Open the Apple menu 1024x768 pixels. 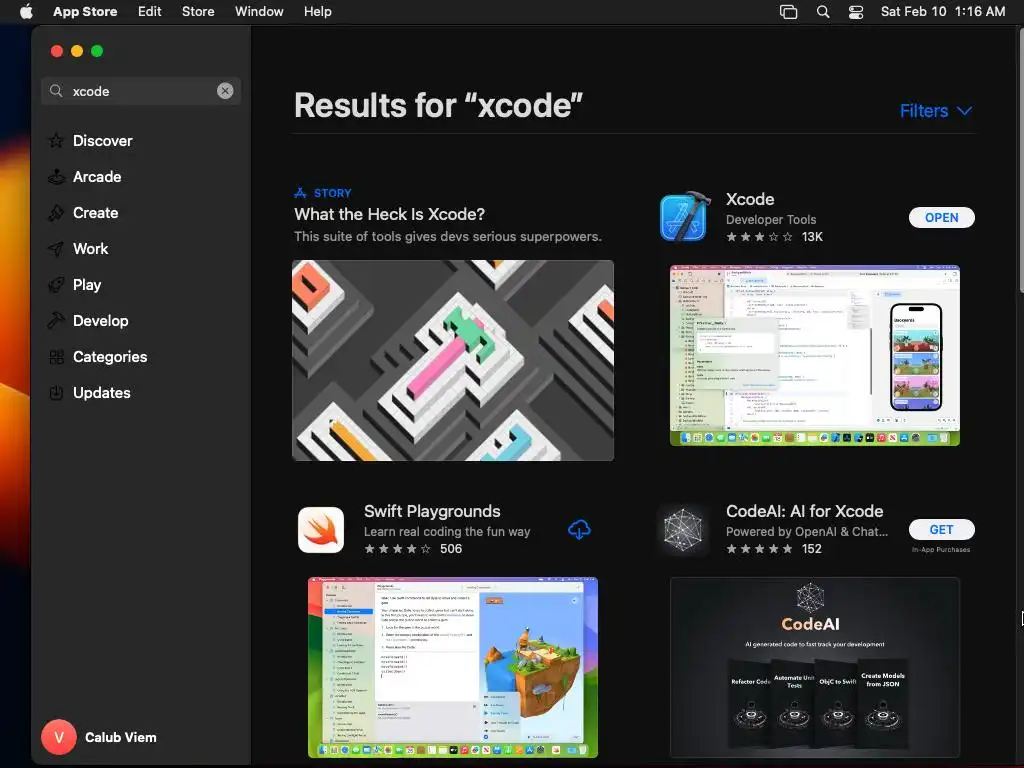coord(26,12)
